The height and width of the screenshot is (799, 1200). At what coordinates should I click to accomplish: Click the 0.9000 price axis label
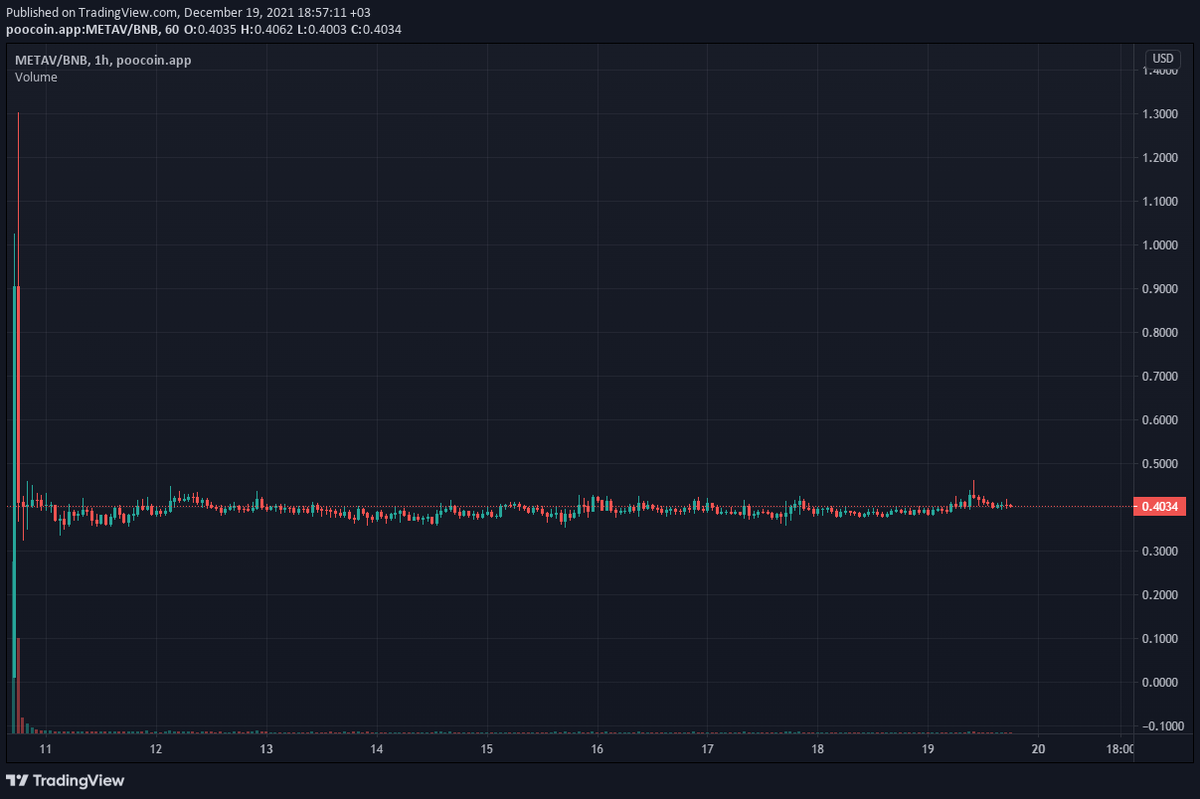click(x=1159, y=289)
